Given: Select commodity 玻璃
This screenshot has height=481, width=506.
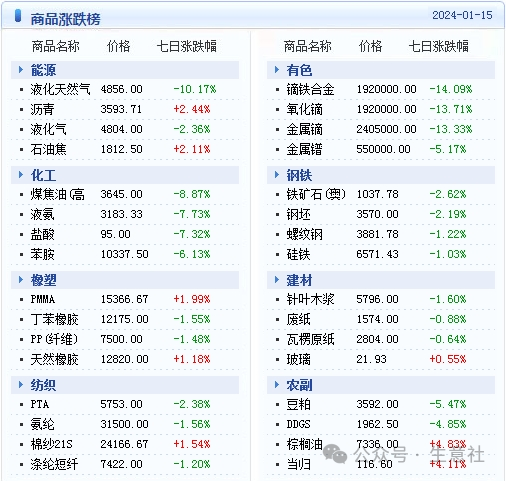Looking at the screenshot, I should 298,359.
